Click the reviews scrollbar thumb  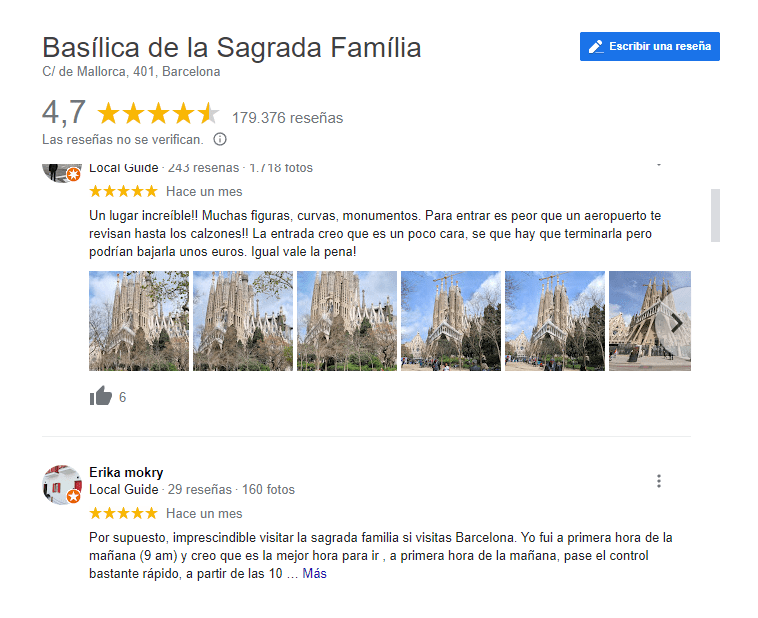pos(715,215)
